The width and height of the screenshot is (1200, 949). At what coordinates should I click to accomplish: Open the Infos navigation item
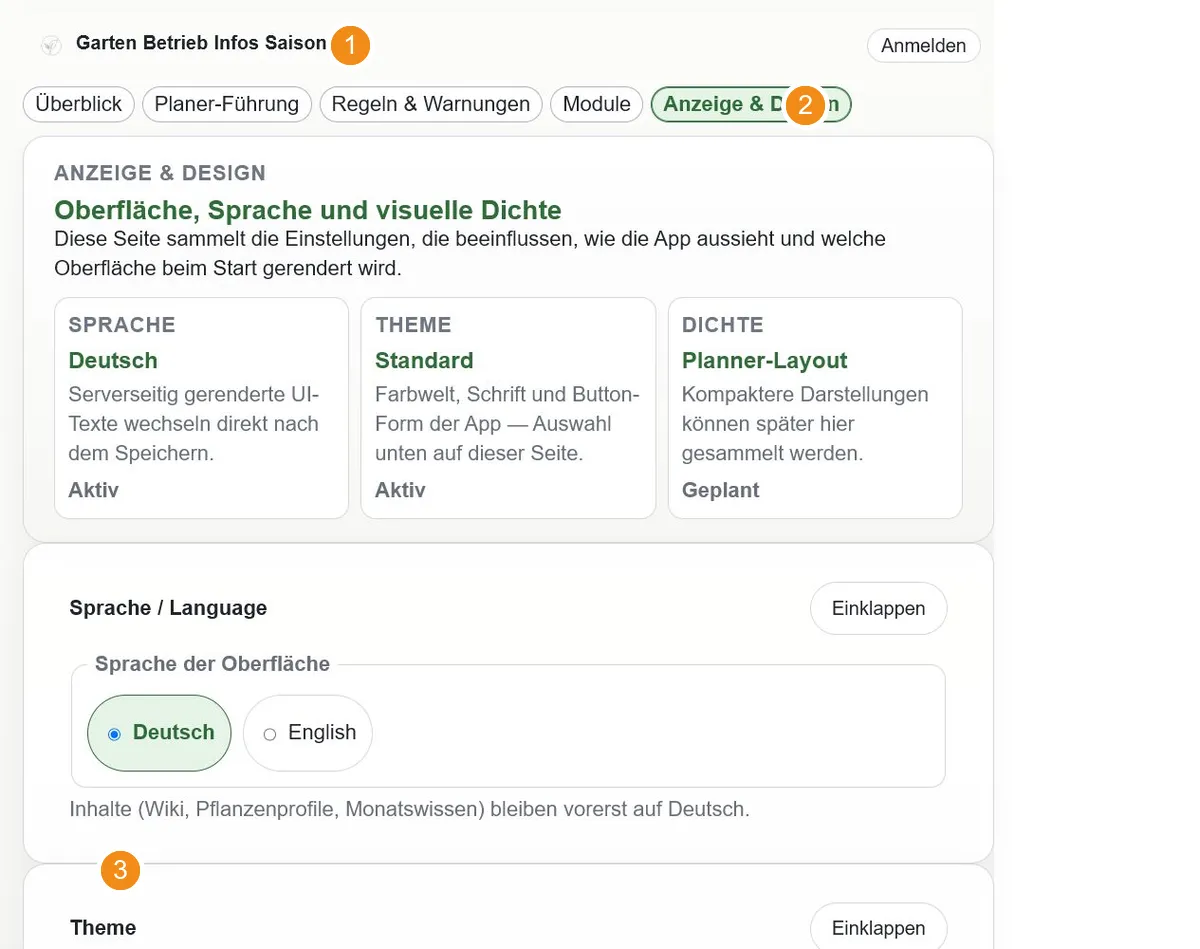236,43
